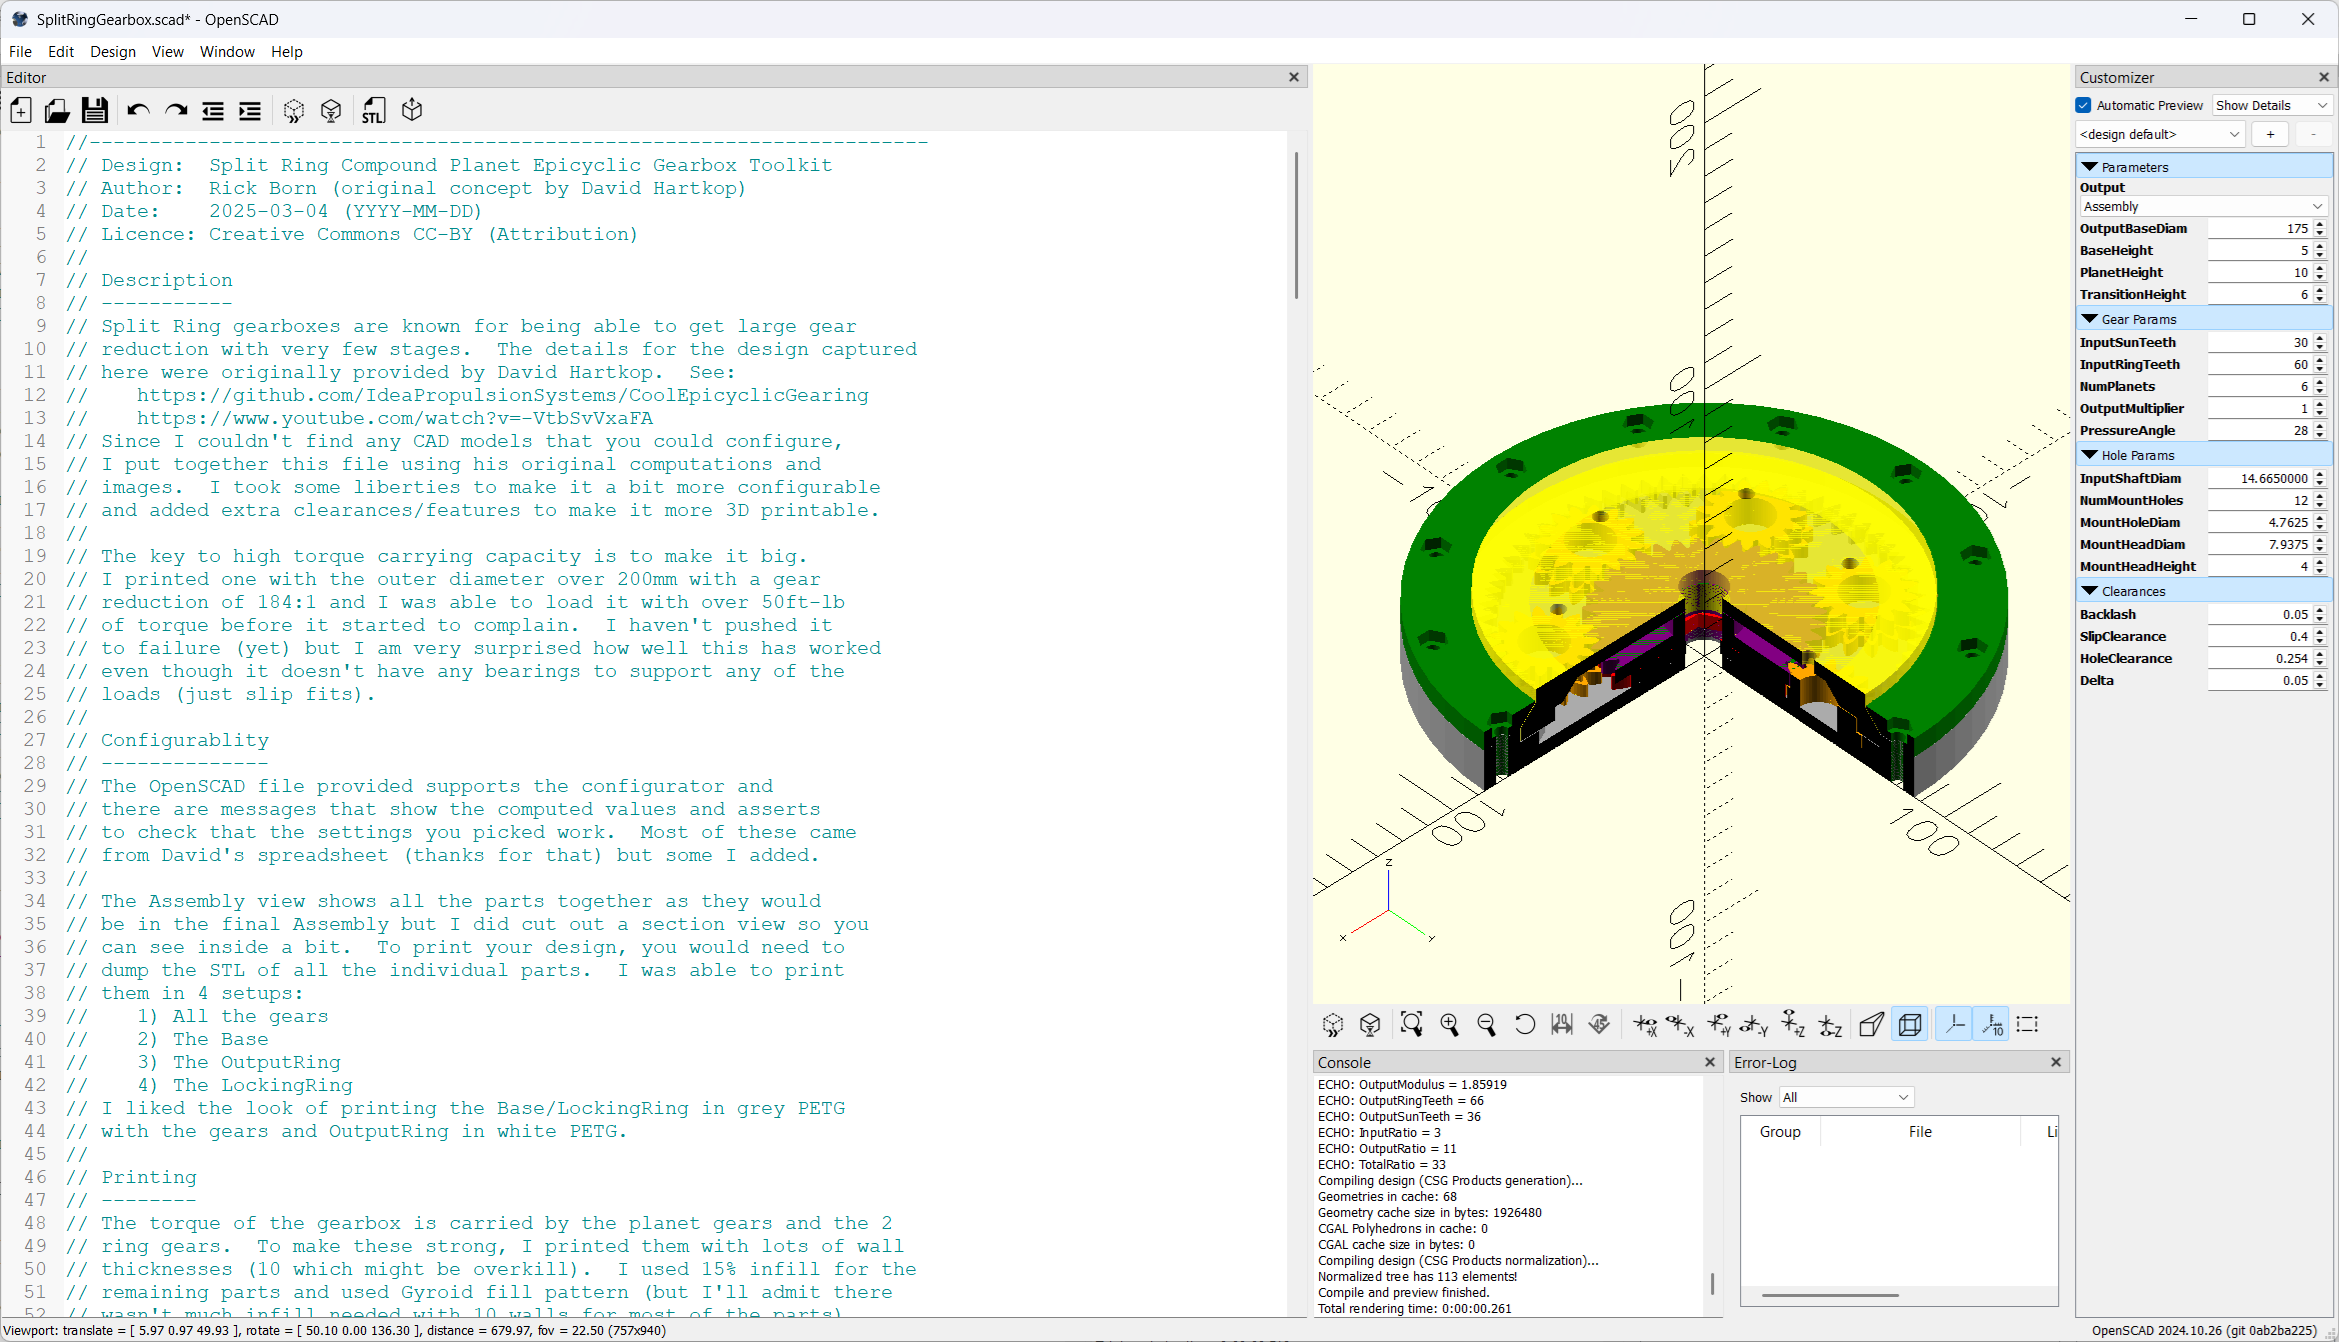Click the preview icon in viewport toolbar

coord(1333,1024)
